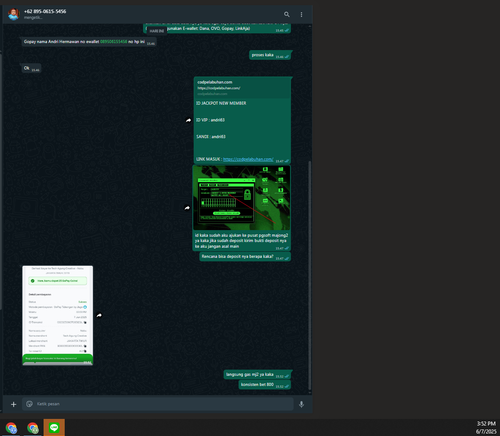Click the 'ID VIP : andri63' line
The image size is (500, 436).
coord(210,120)
